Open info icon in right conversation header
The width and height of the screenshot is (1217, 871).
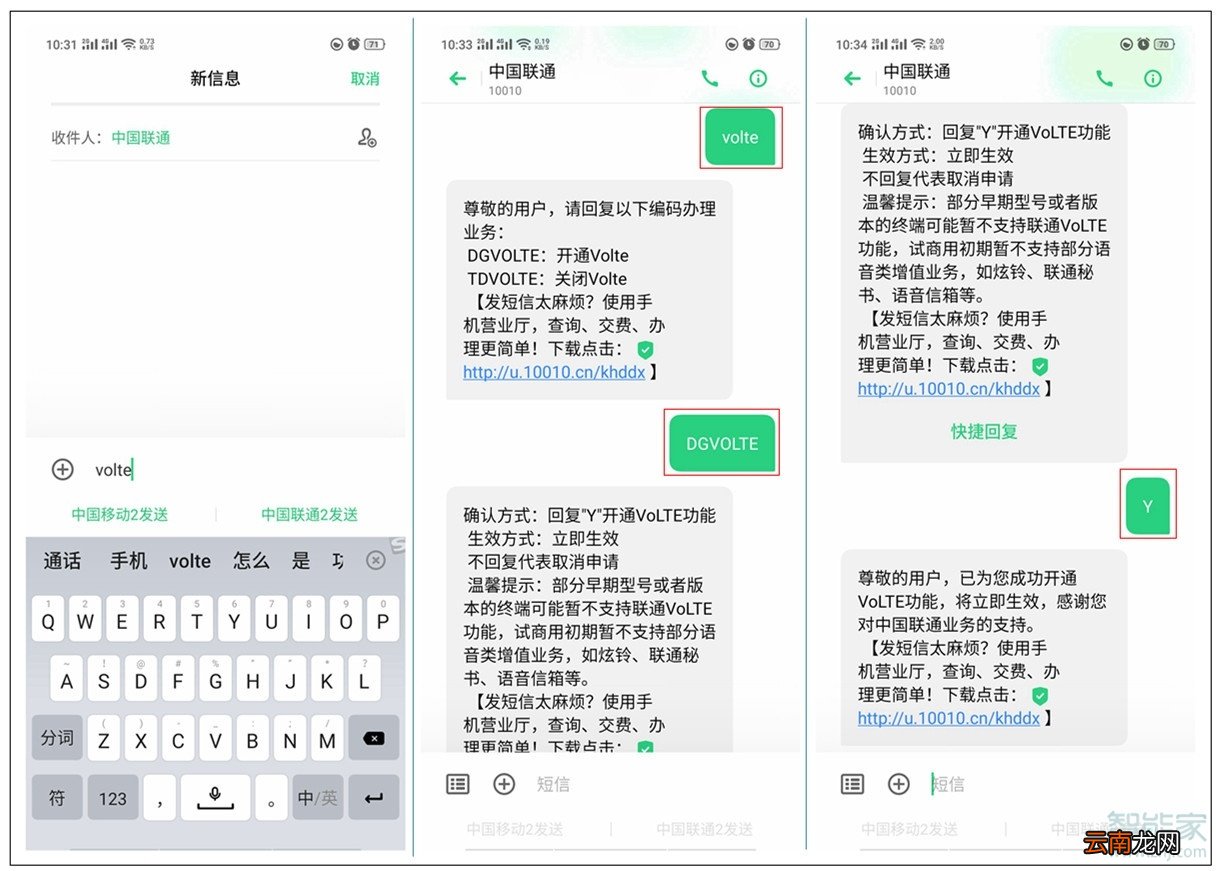(x=1152, y=78)
